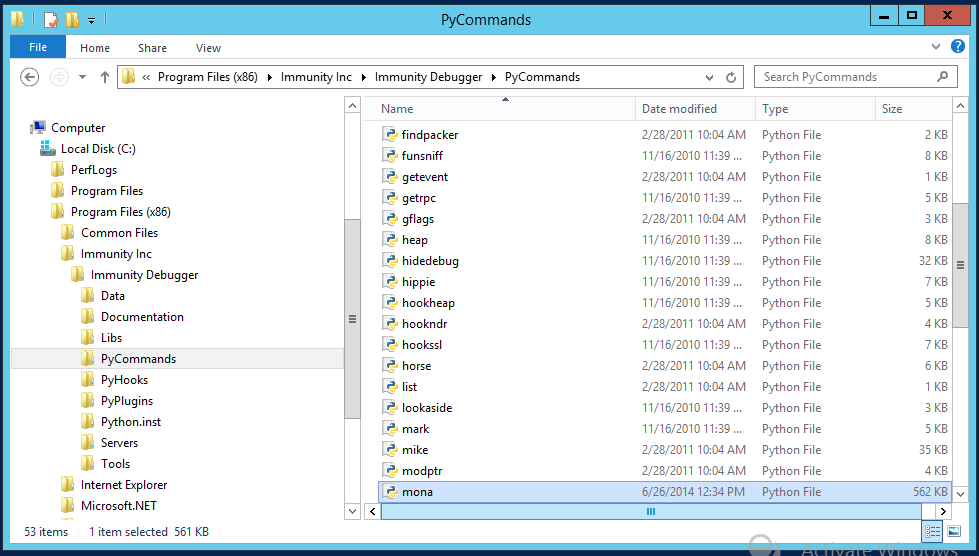Select the getevent Python file icon

coord(390,177)
